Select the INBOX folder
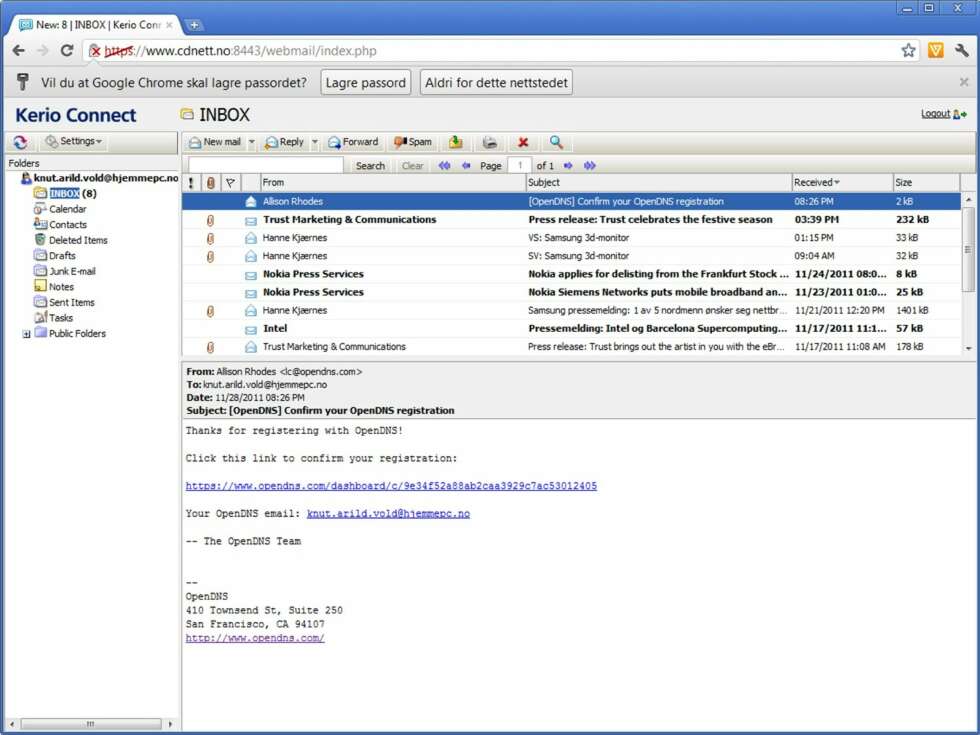 point(65,193)
